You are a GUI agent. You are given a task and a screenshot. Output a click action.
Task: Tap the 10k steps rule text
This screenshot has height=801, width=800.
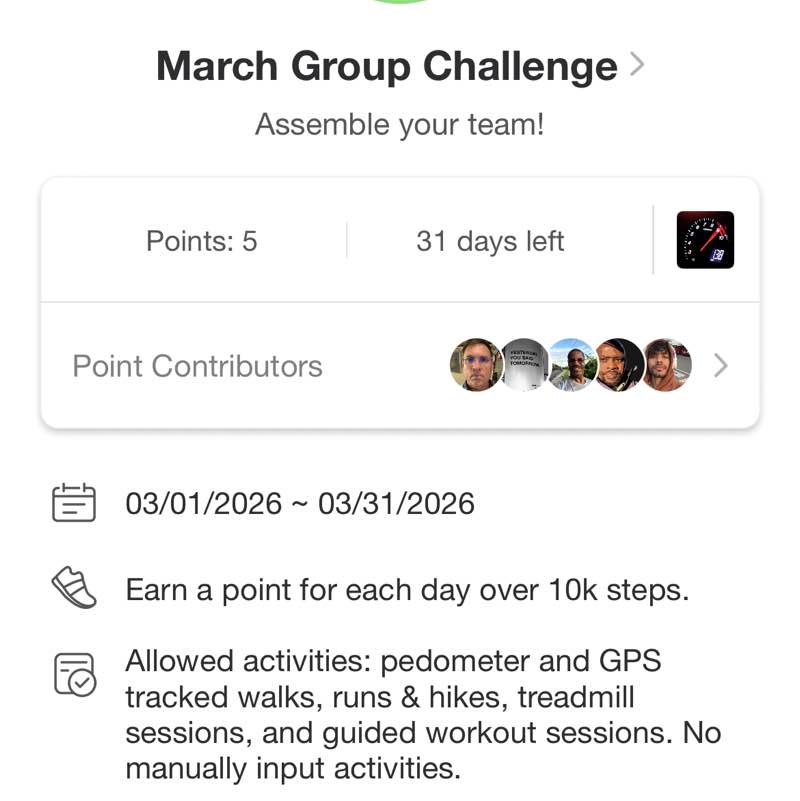(x=407, y=589)
